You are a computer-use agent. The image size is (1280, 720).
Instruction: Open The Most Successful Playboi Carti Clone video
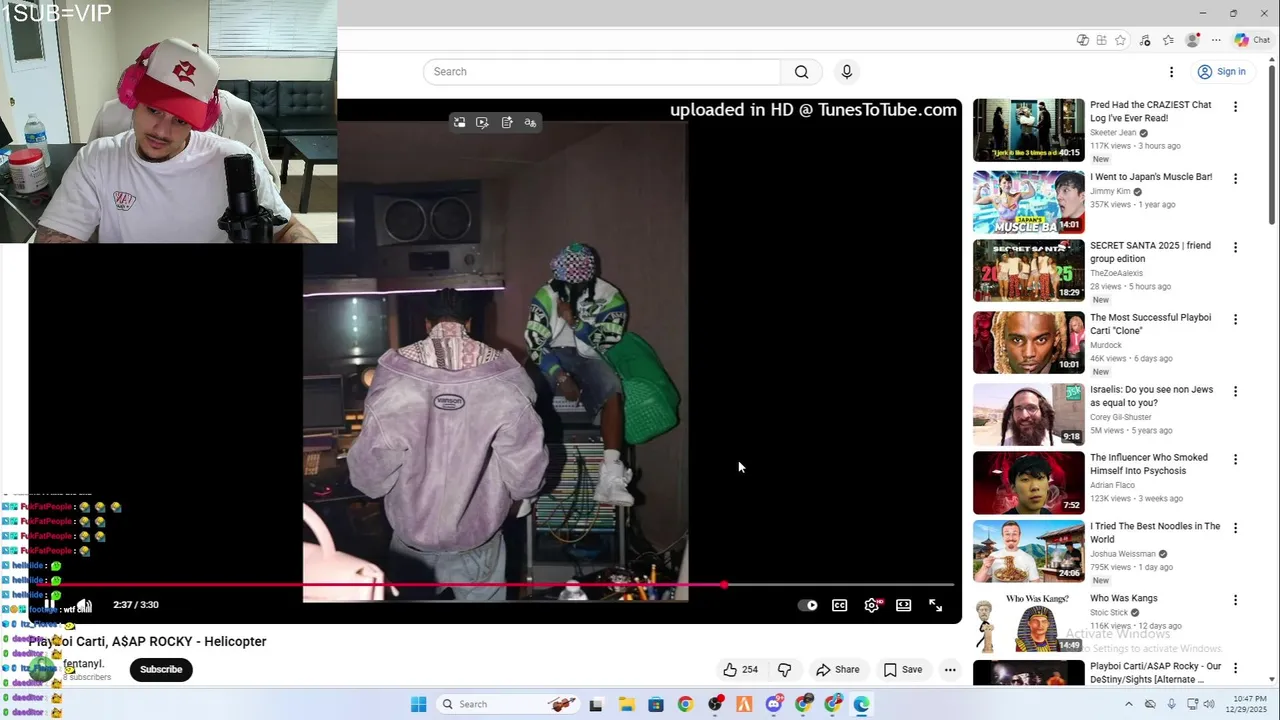coord(1150,324)
